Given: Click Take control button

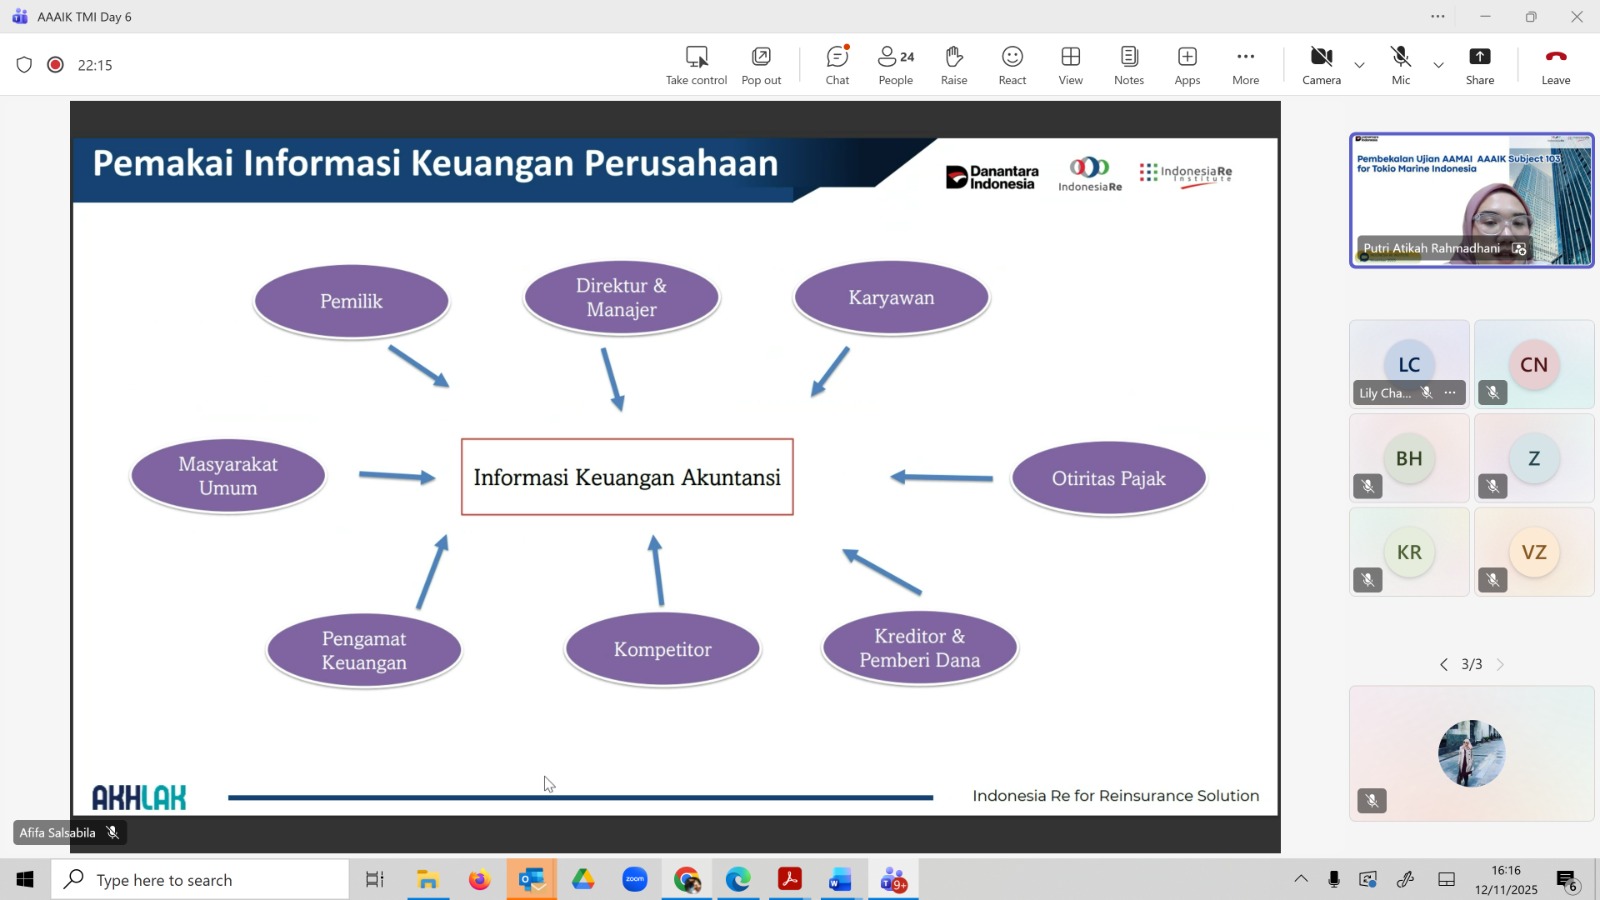Looking at the screenshot, I should (x=696, y=66).
